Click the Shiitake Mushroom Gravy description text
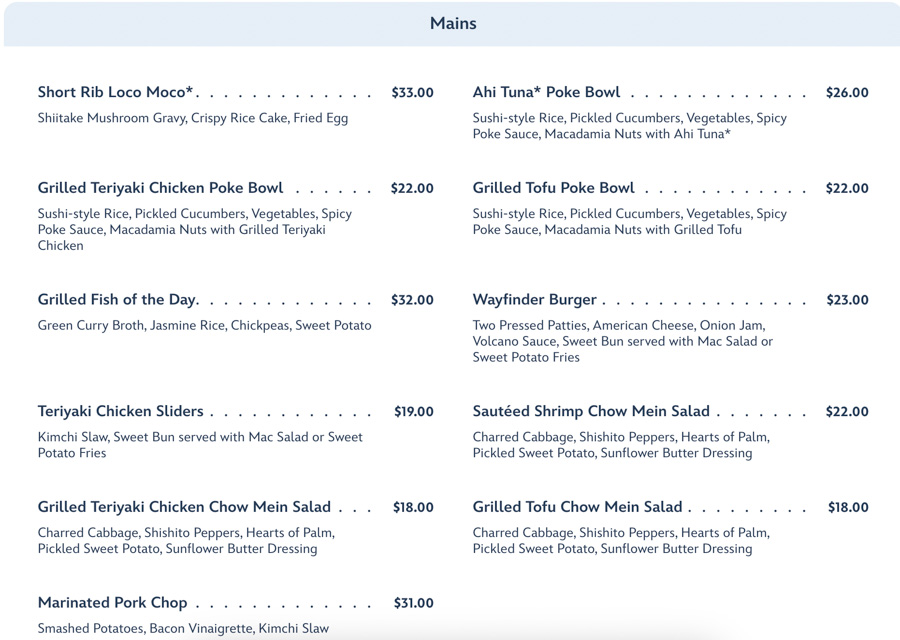 [193, 118]
